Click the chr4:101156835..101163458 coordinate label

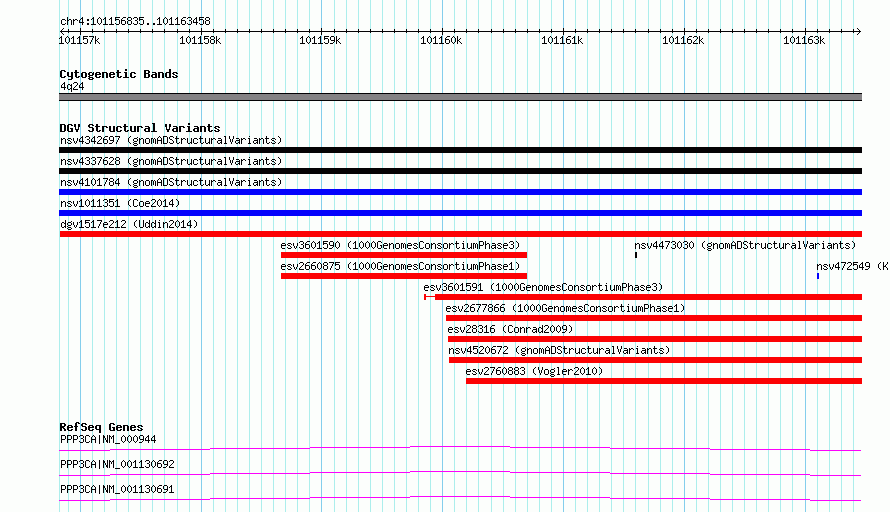[x=135, y=21]
